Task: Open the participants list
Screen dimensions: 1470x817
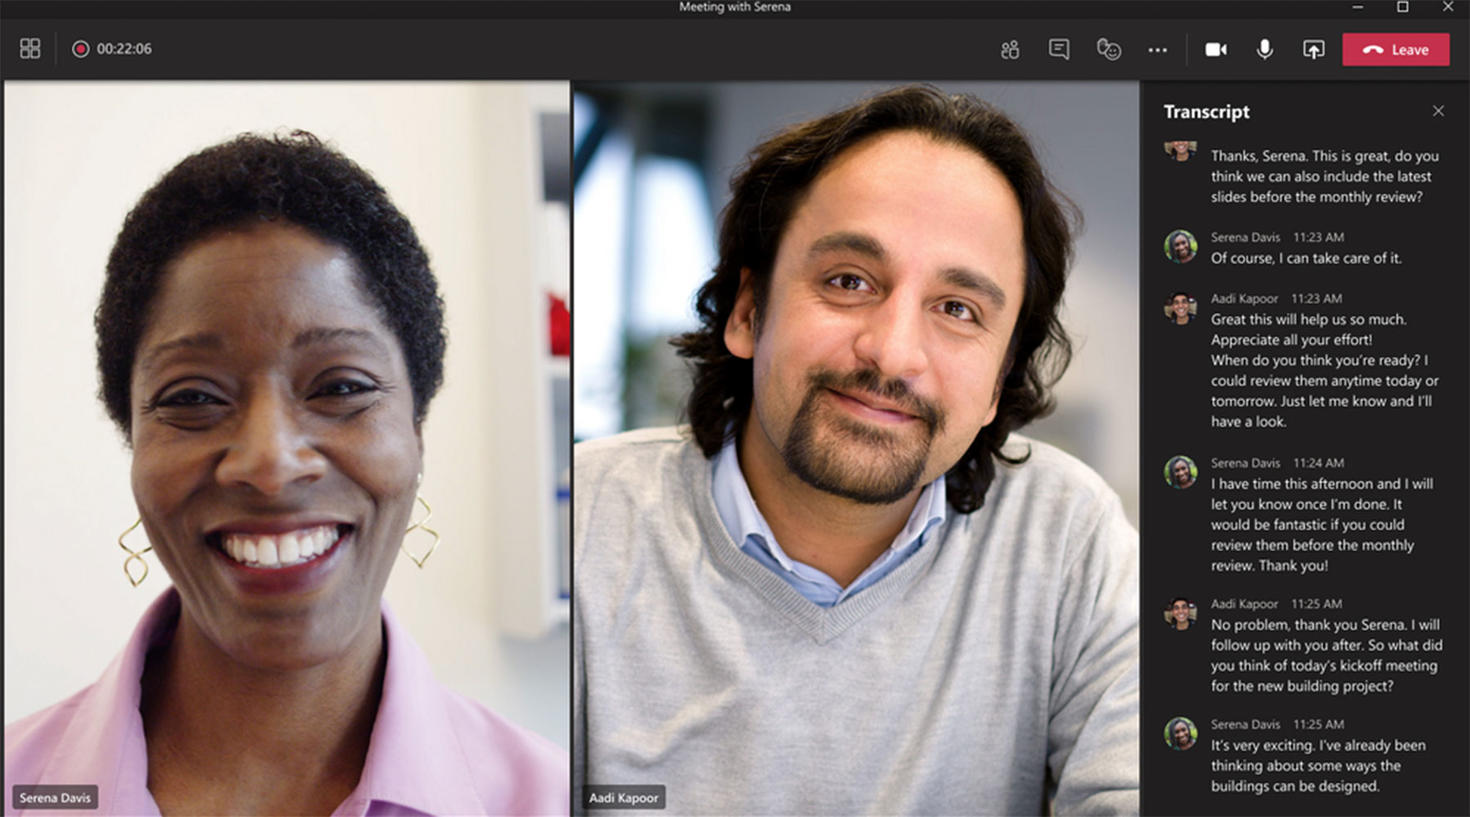Action: pos(1009,48)
